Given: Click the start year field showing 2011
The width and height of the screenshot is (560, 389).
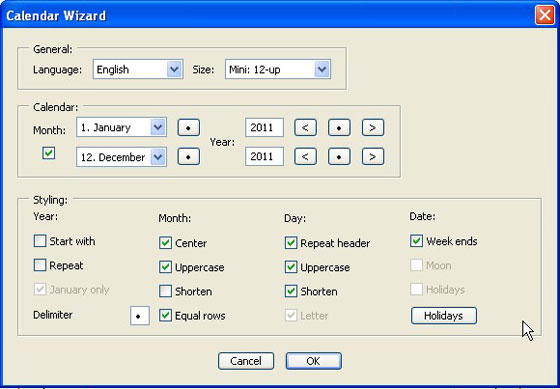Looking at the screenshot, I should 264,128.
